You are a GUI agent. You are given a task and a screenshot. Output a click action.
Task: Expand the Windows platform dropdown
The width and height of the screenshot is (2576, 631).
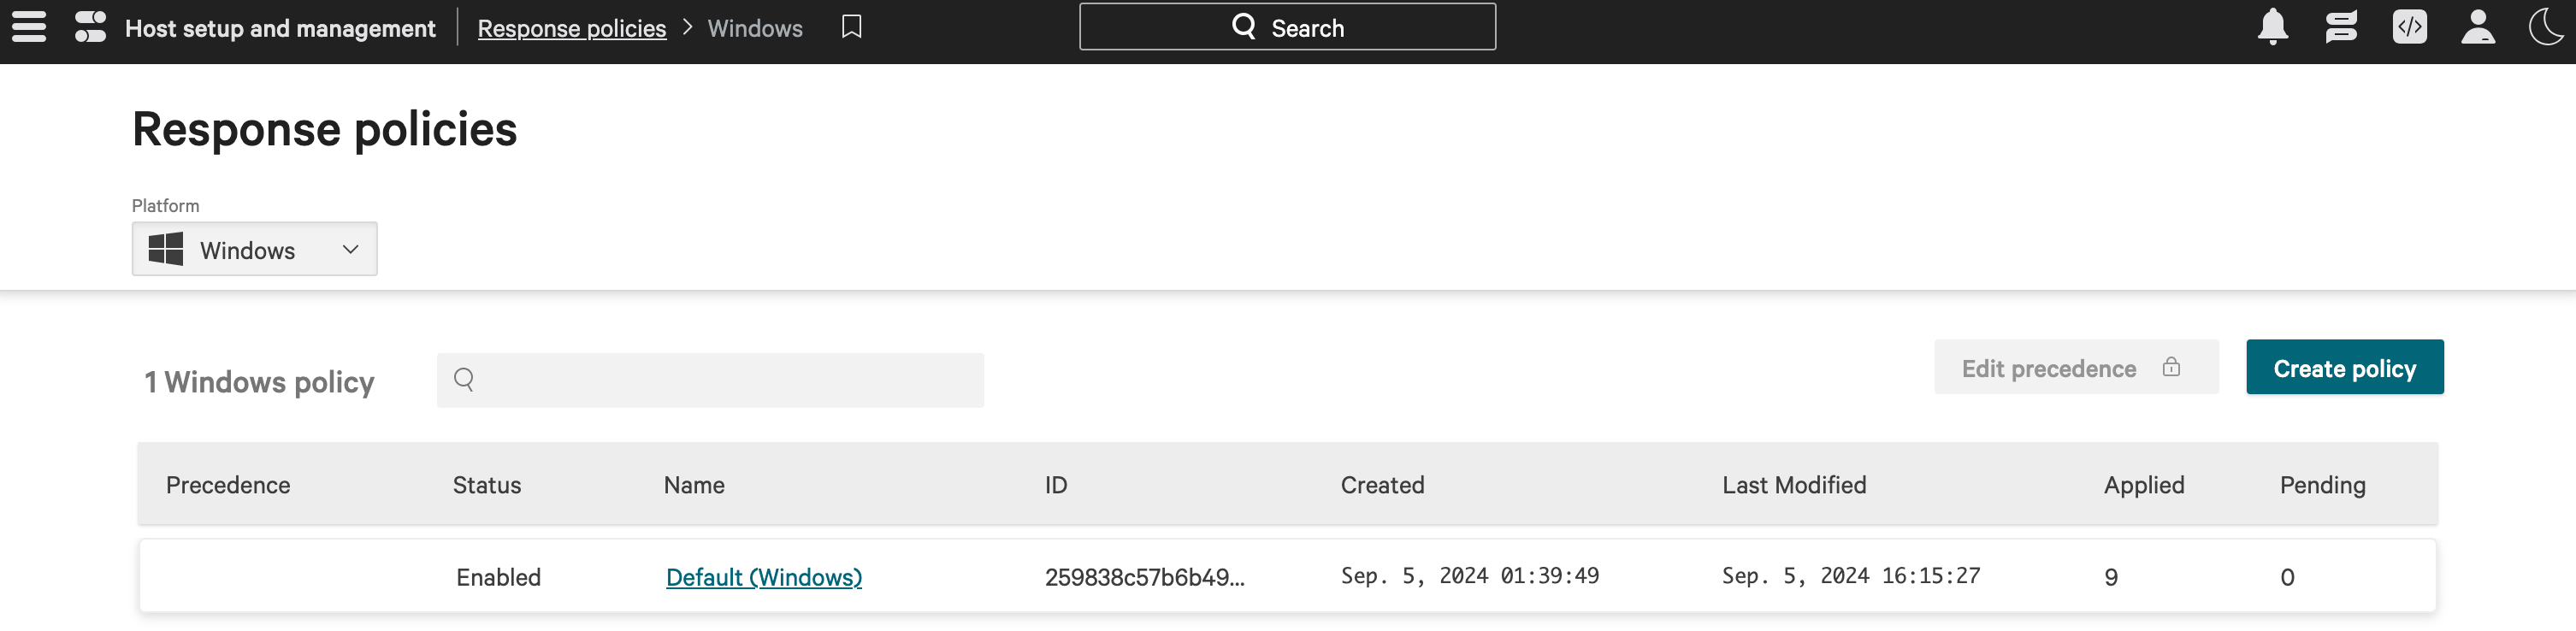point(254,249)
